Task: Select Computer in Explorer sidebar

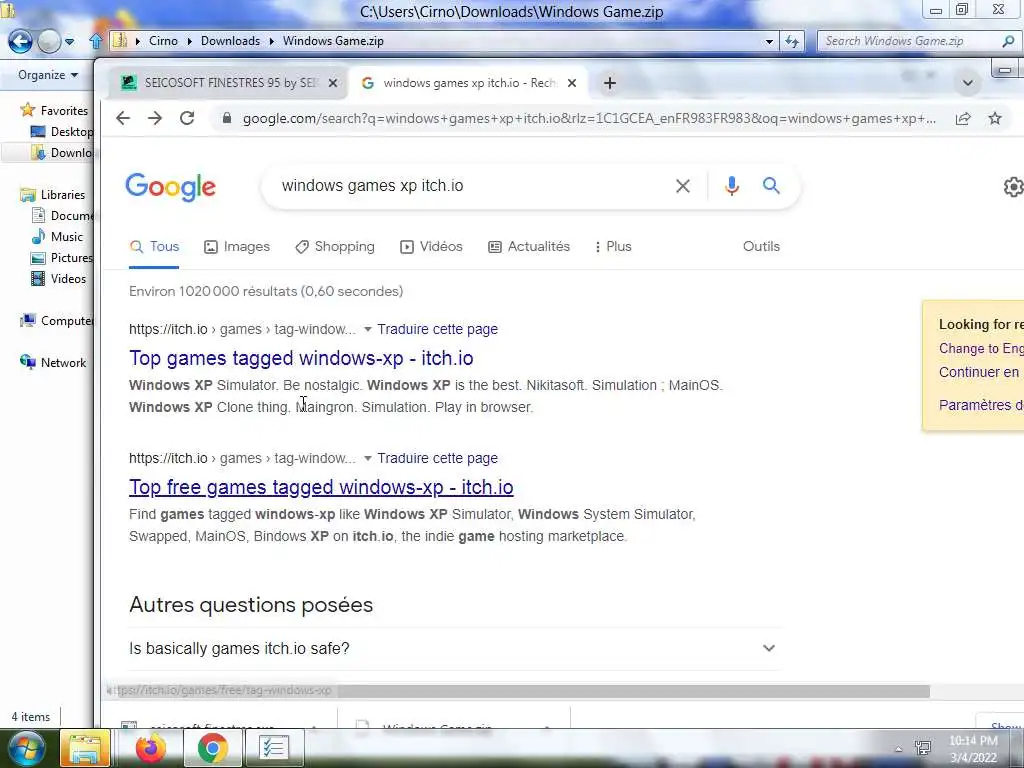Action: pos(57,321)
